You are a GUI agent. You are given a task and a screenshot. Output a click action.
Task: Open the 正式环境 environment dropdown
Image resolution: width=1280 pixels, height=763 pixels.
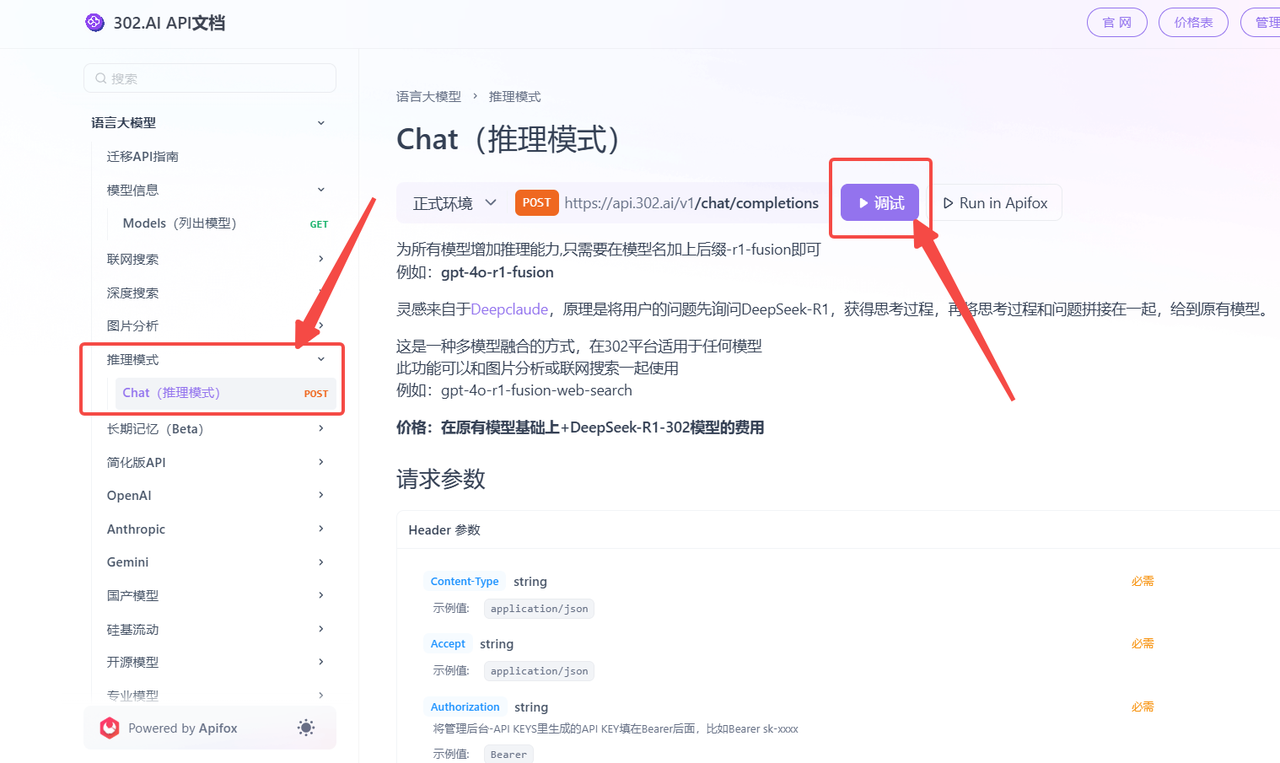point(455,203)
